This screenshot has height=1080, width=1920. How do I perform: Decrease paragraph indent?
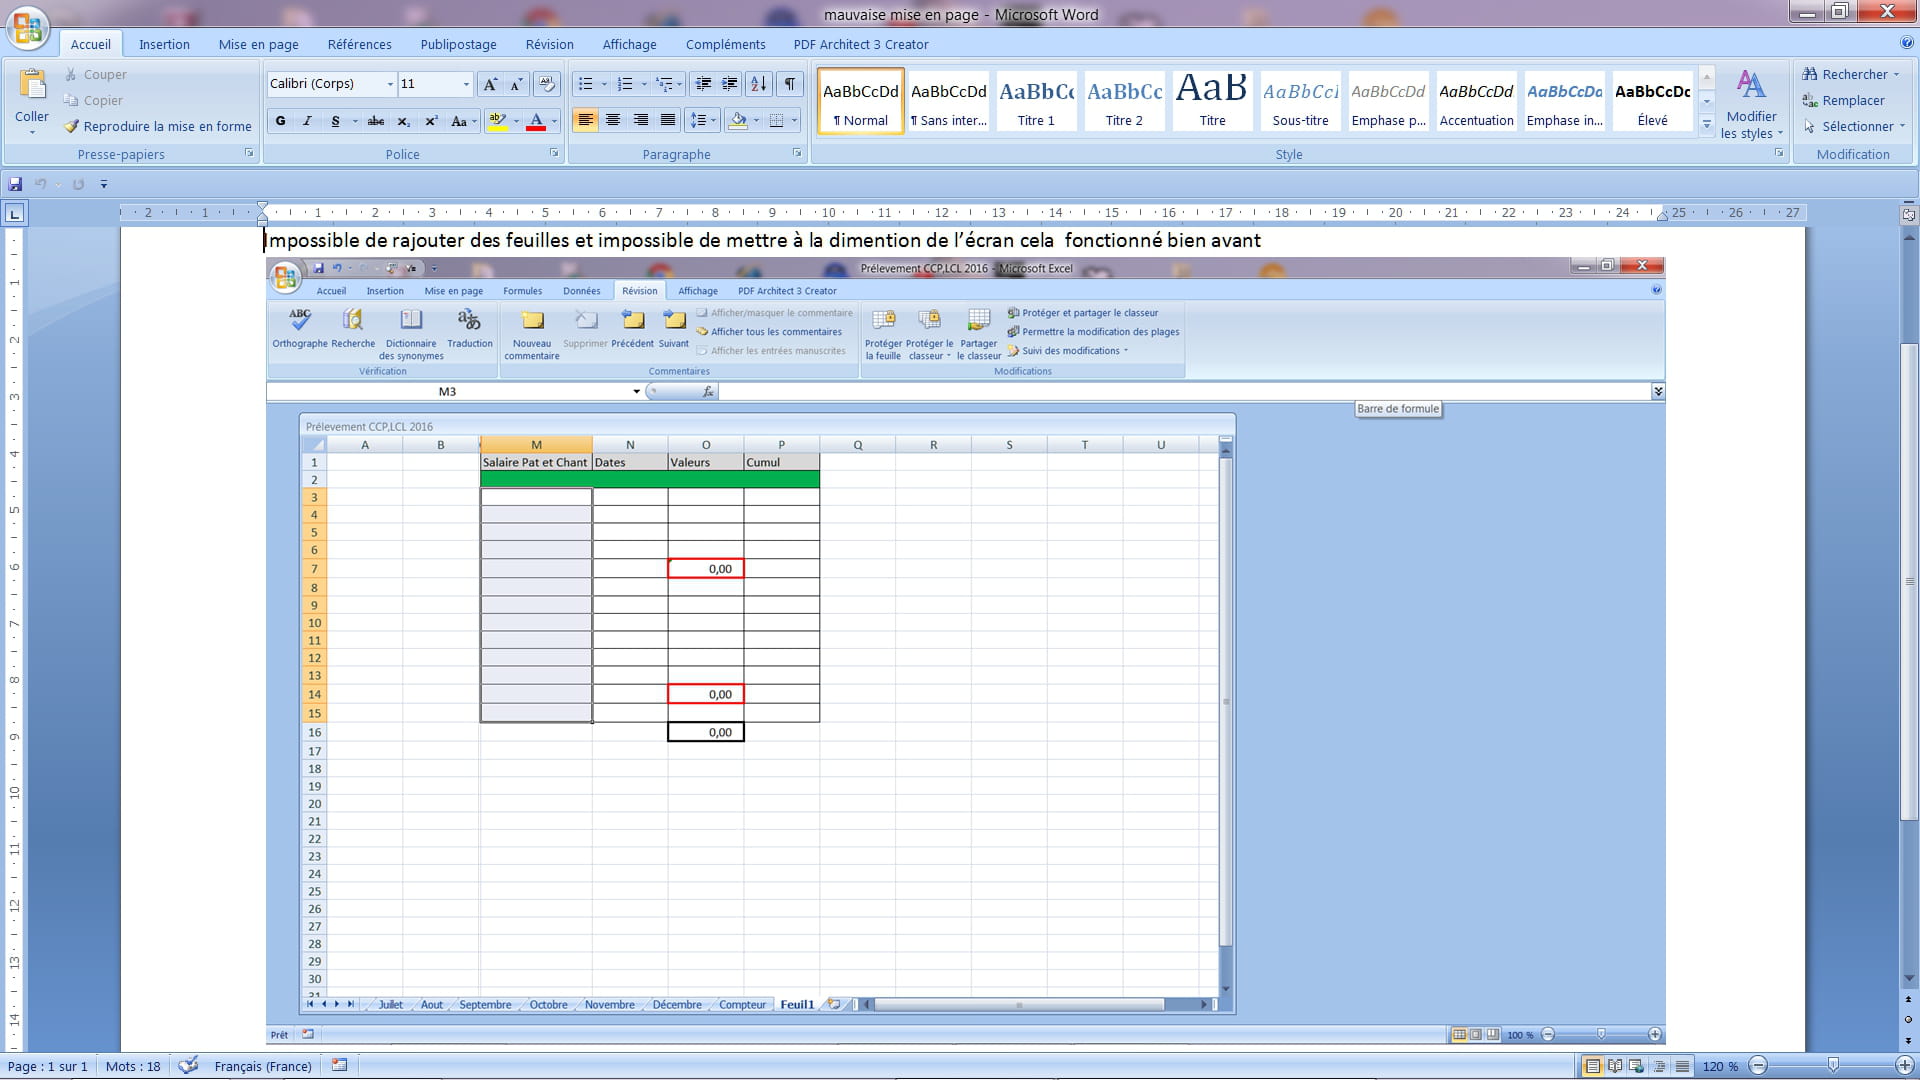pyautogui.click(x=704, y=84)
